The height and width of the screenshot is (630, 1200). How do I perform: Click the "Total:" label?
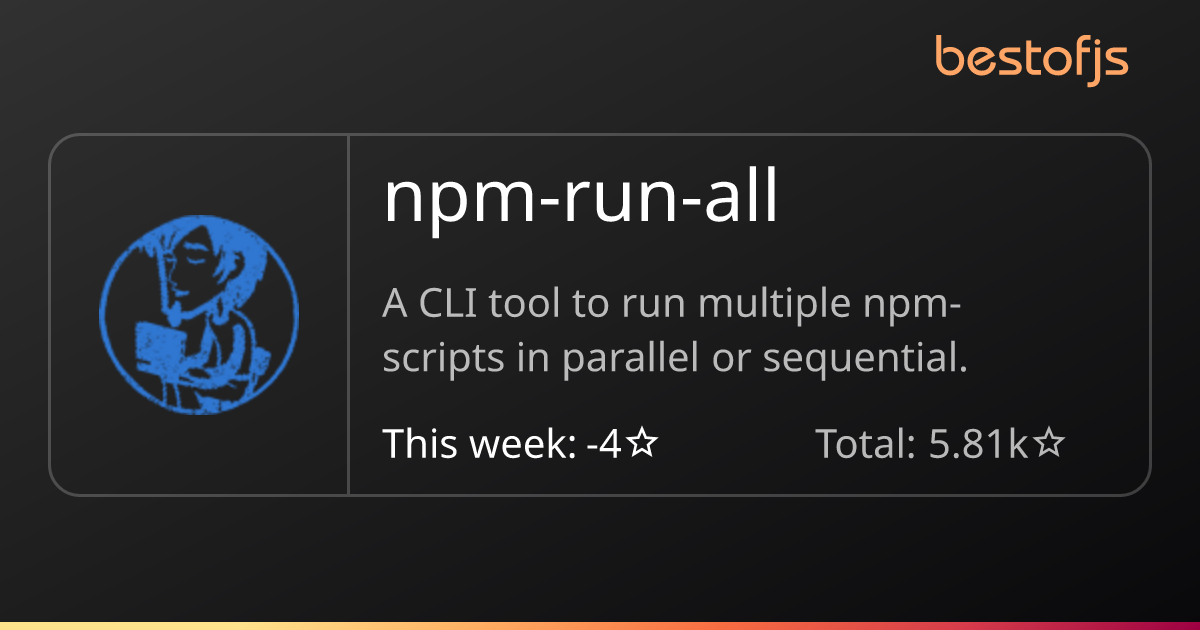coord(866,444)
